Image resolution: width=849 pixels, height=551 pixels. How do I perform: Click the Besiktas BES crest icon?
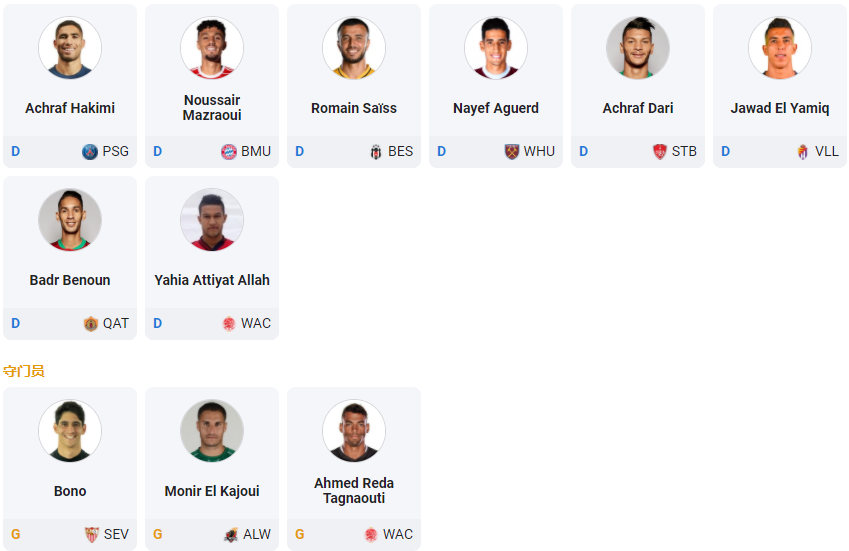click(x=376, y=152)
